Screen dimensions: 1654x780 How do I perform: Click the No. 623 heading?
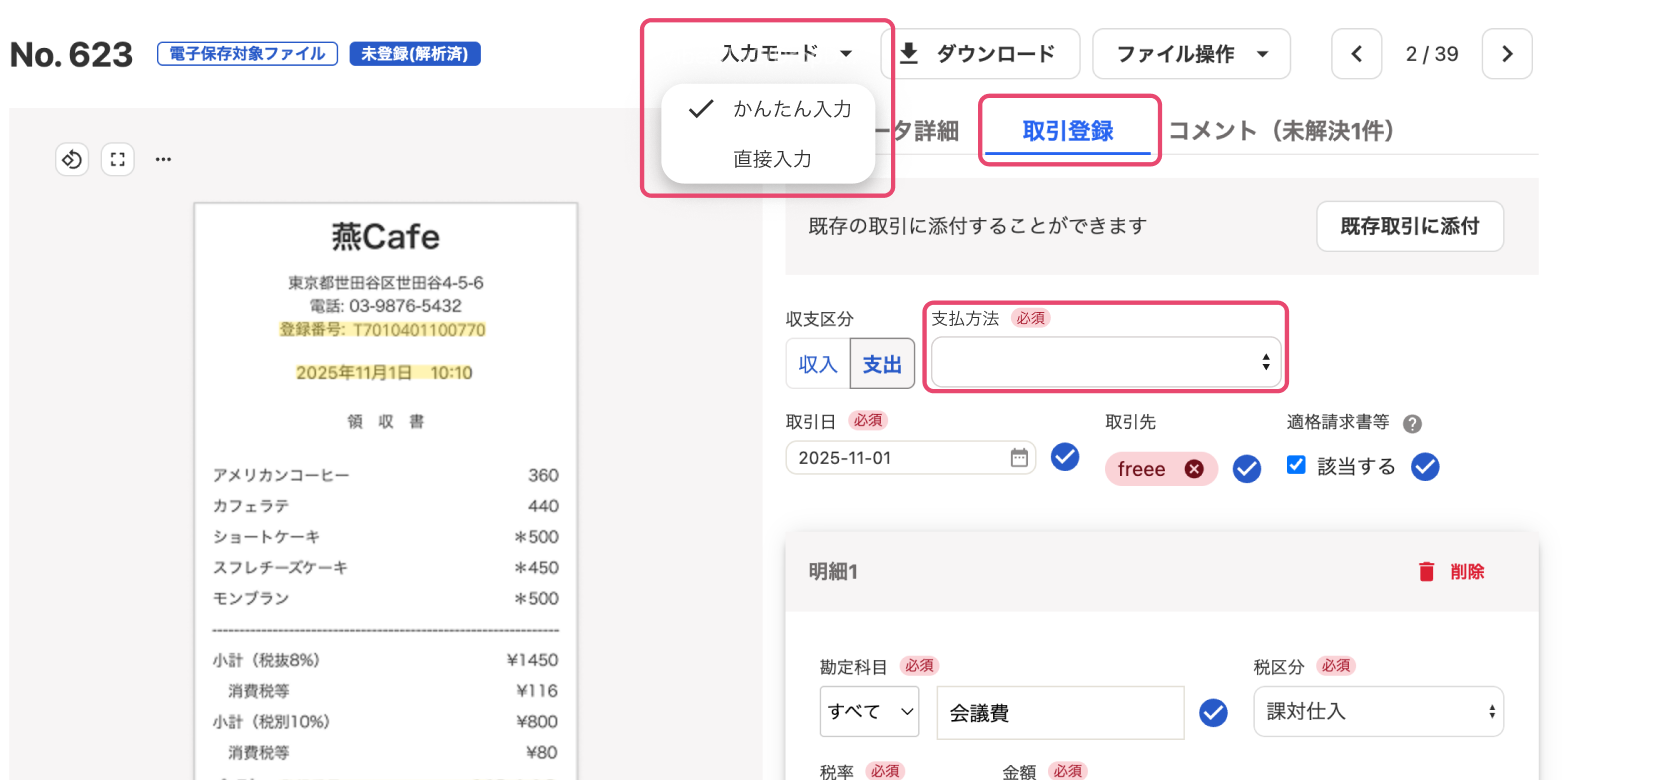(x=71, y=54)
